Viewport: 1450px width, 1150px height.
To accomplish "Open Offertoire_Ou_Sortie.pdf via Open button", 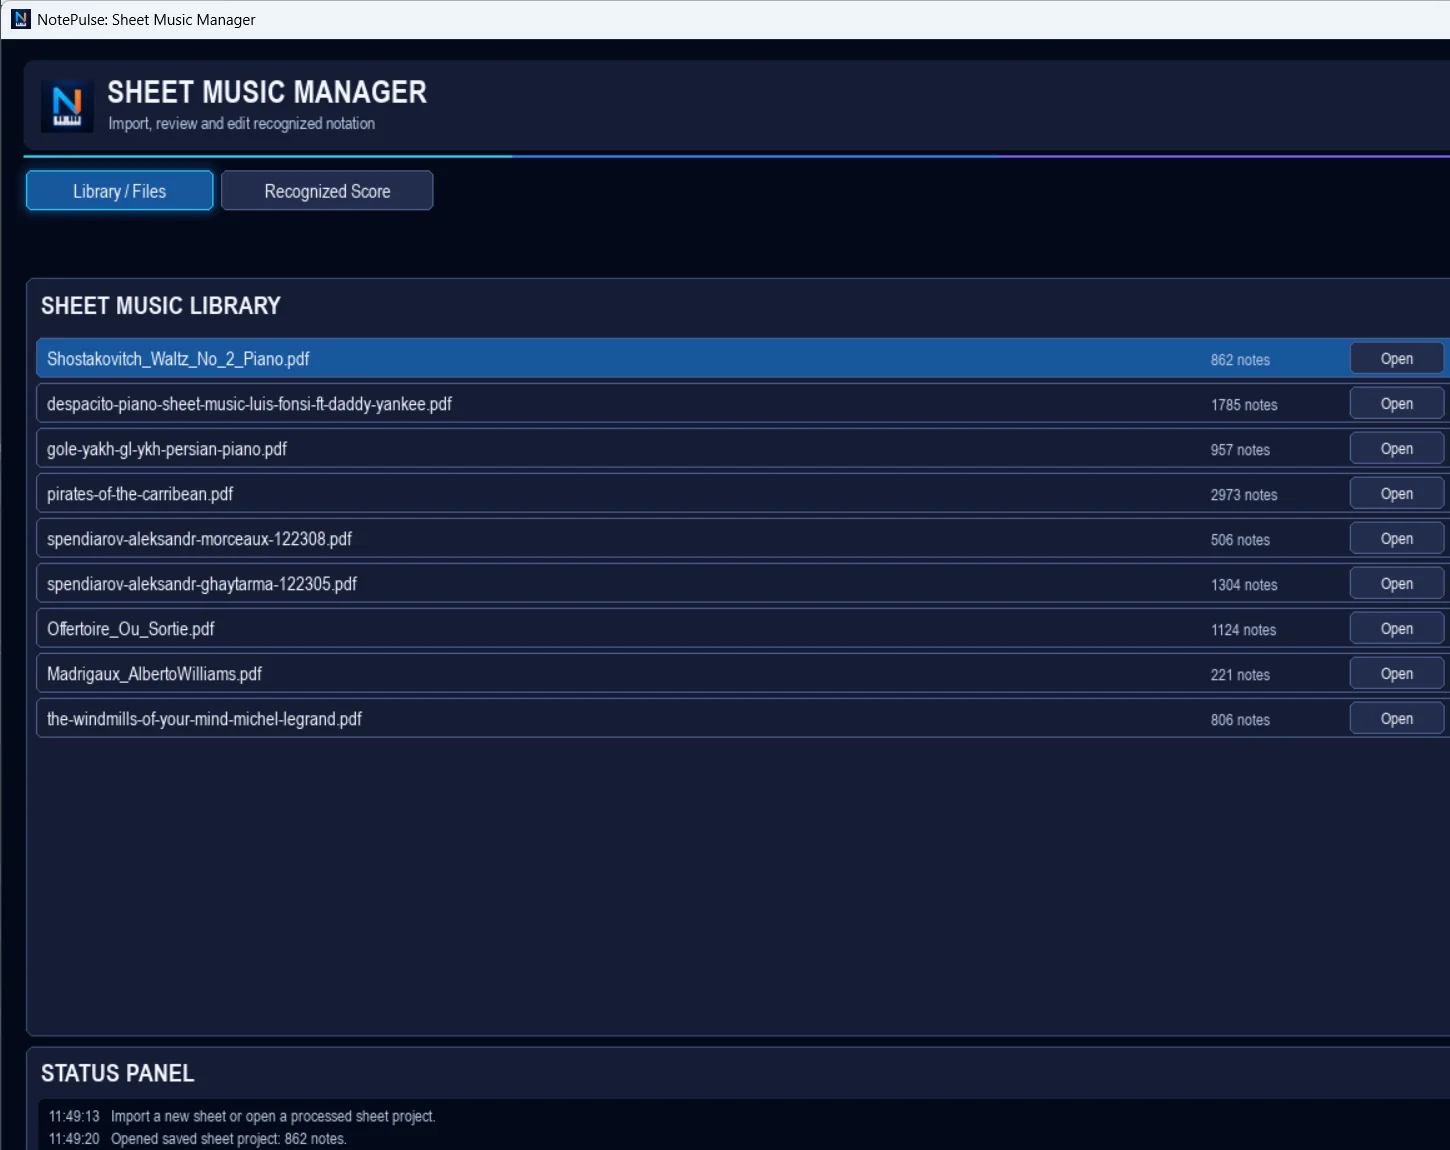I will 1397,628.
